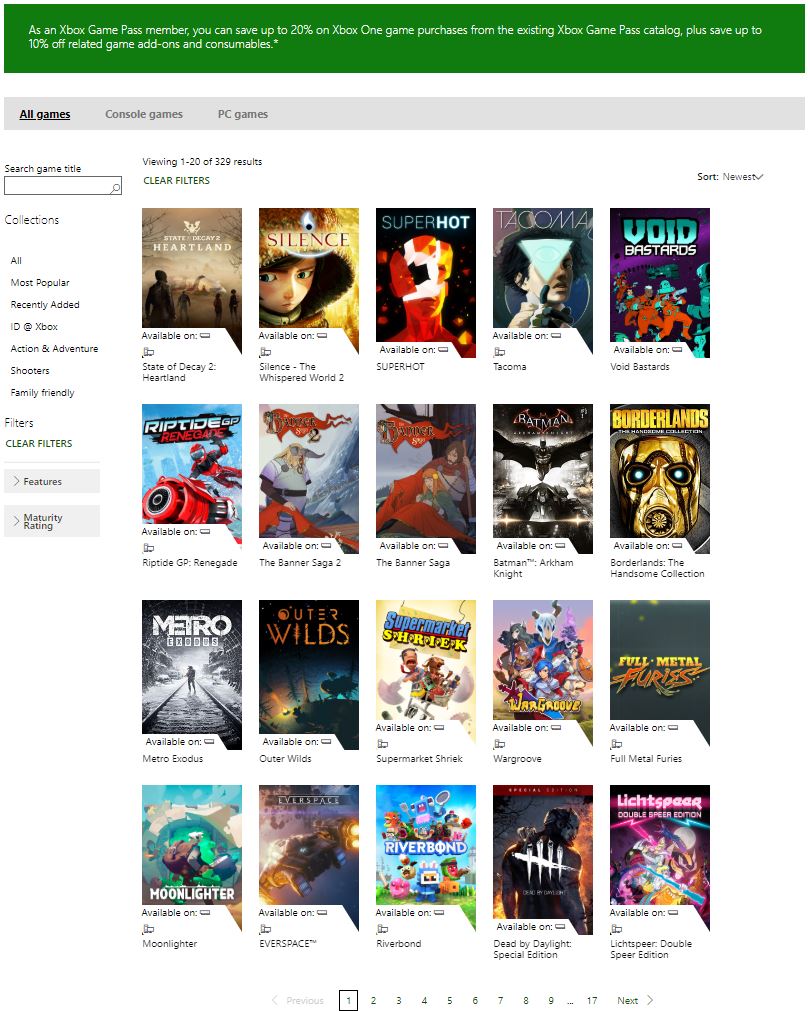The image size is (810, 1011).
Task: Click the Next page link
Action: [627, 1000]
